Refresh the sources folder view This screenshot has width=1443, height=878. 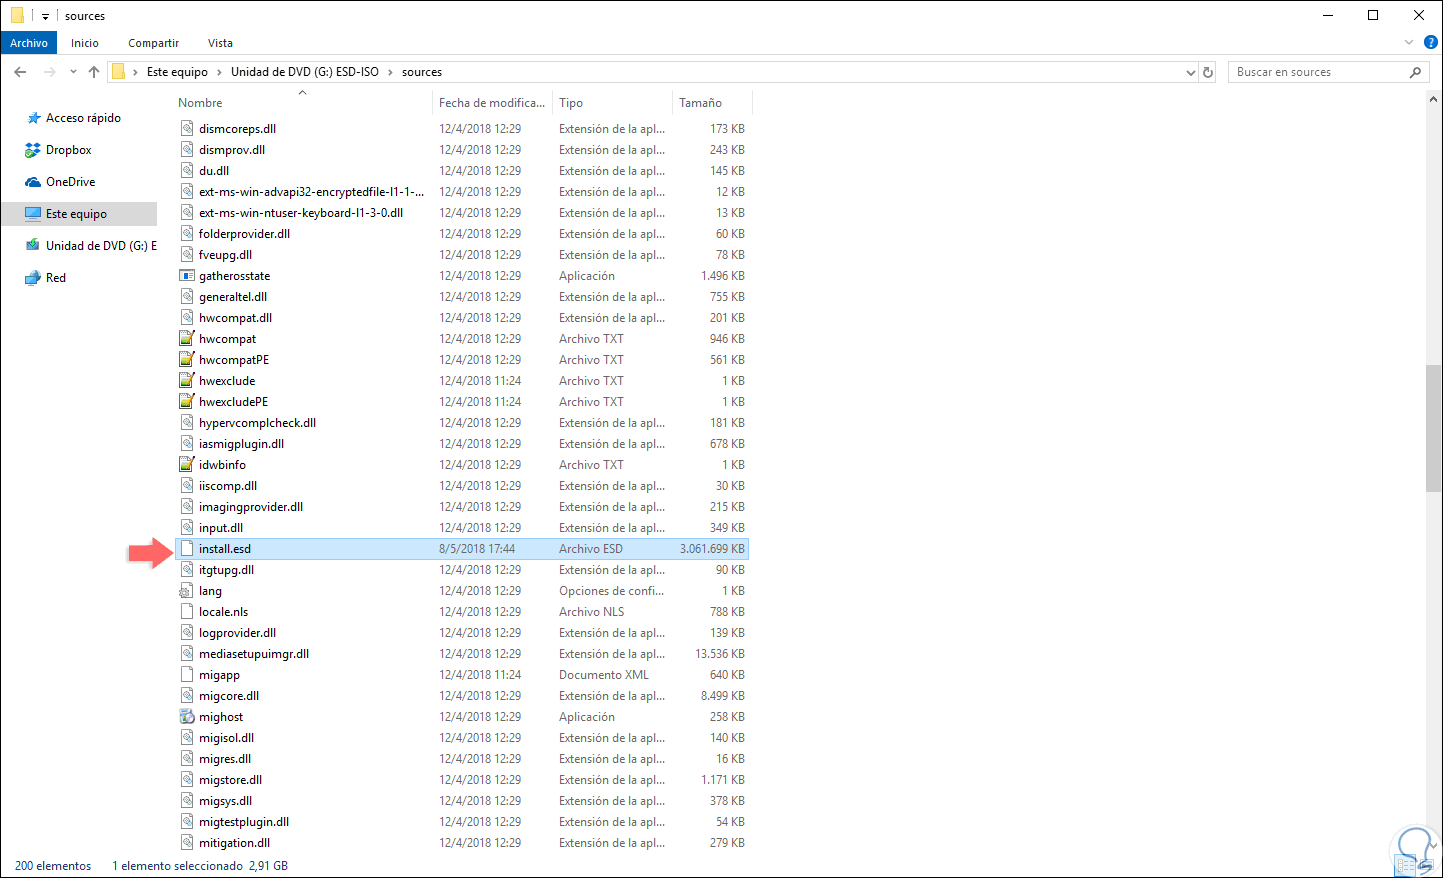[1208, 72]
